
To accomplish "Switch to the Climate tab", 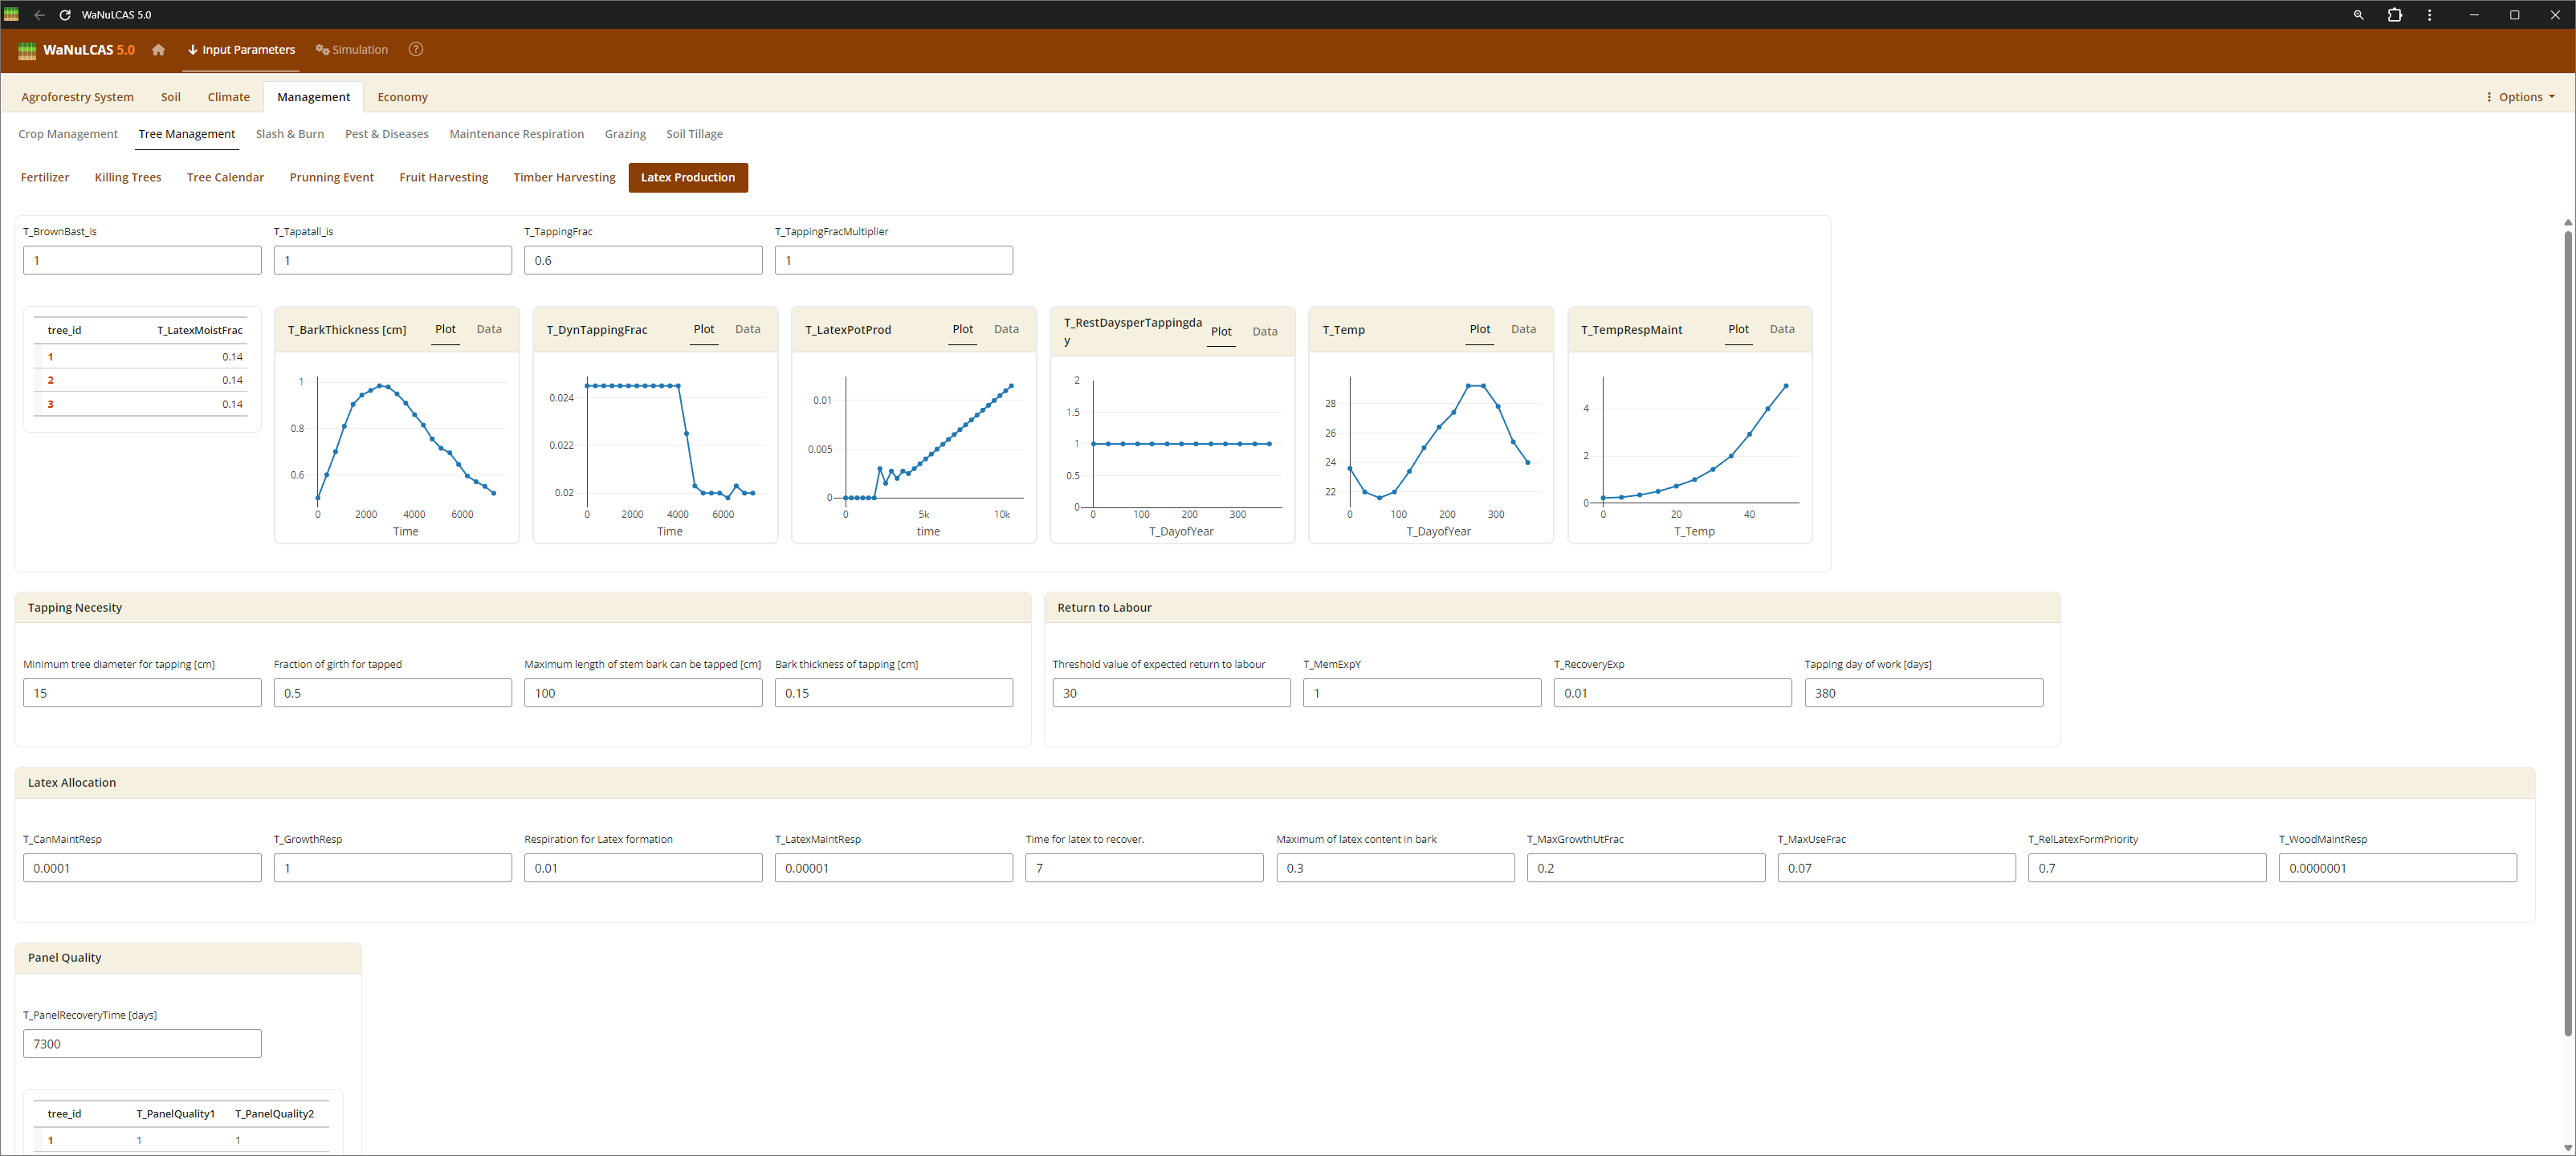I will pyautogui.click(x=228, y=97).
